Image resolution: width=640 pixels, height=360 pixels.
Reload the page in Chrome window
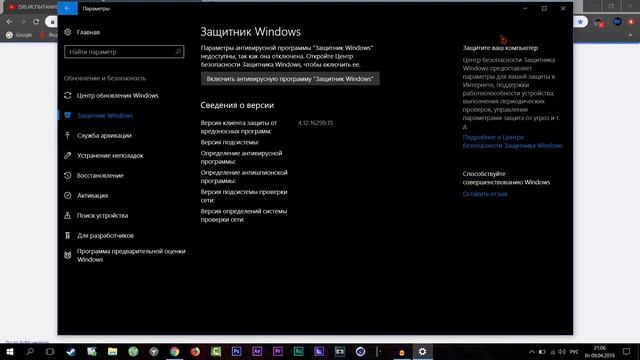coord(36,22)
